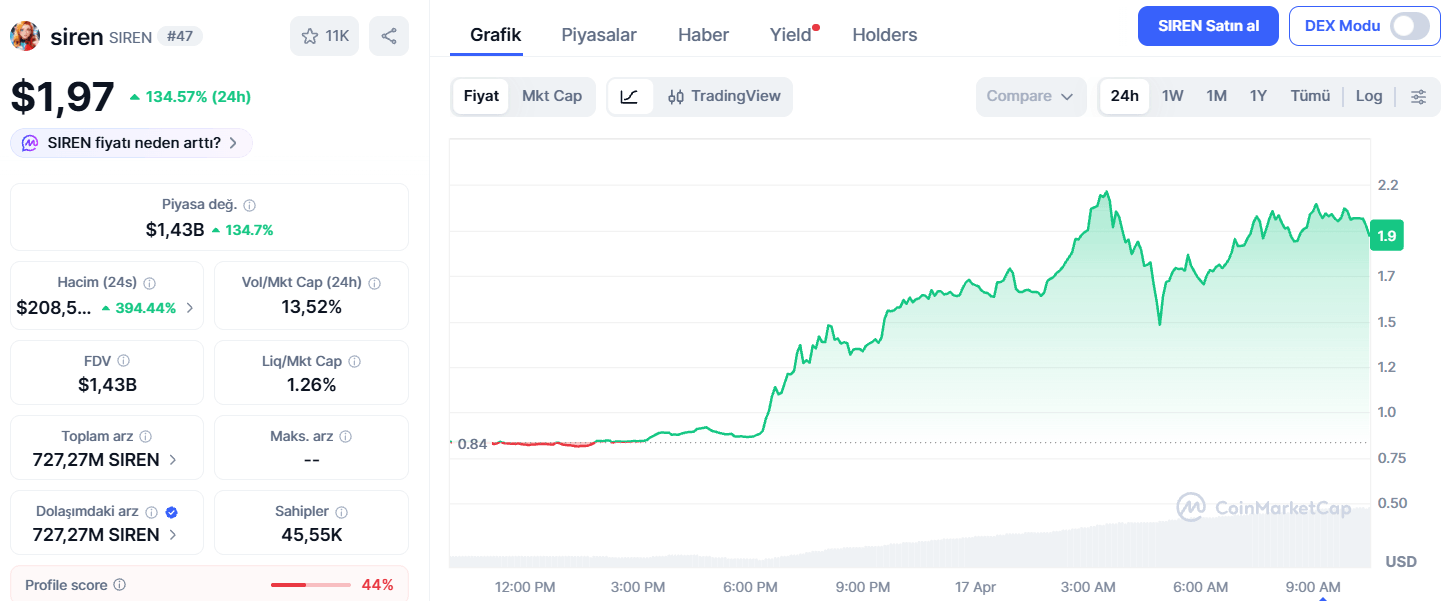
Task: Switch chart to Mkt Cap view
Action: pos(552,96)
